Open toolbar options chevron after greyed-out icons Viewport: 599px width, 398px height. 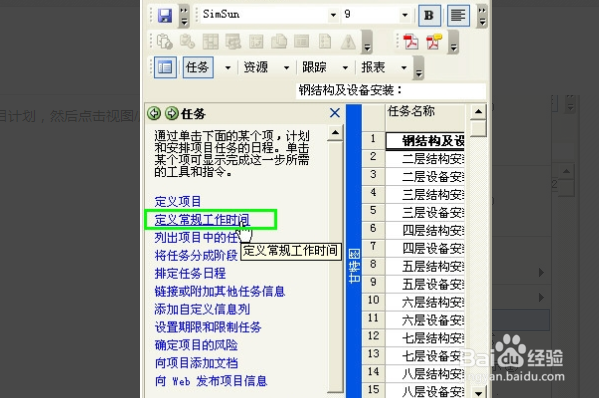click(x=367, y=42)
